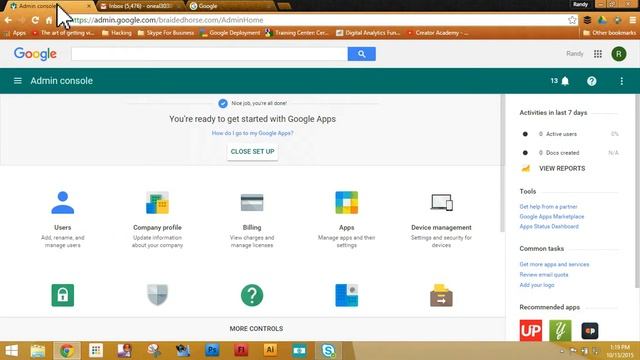The height and width of the screenshot is (360, 640).
Task: Click the browser home button
Action: click(49, 20)
